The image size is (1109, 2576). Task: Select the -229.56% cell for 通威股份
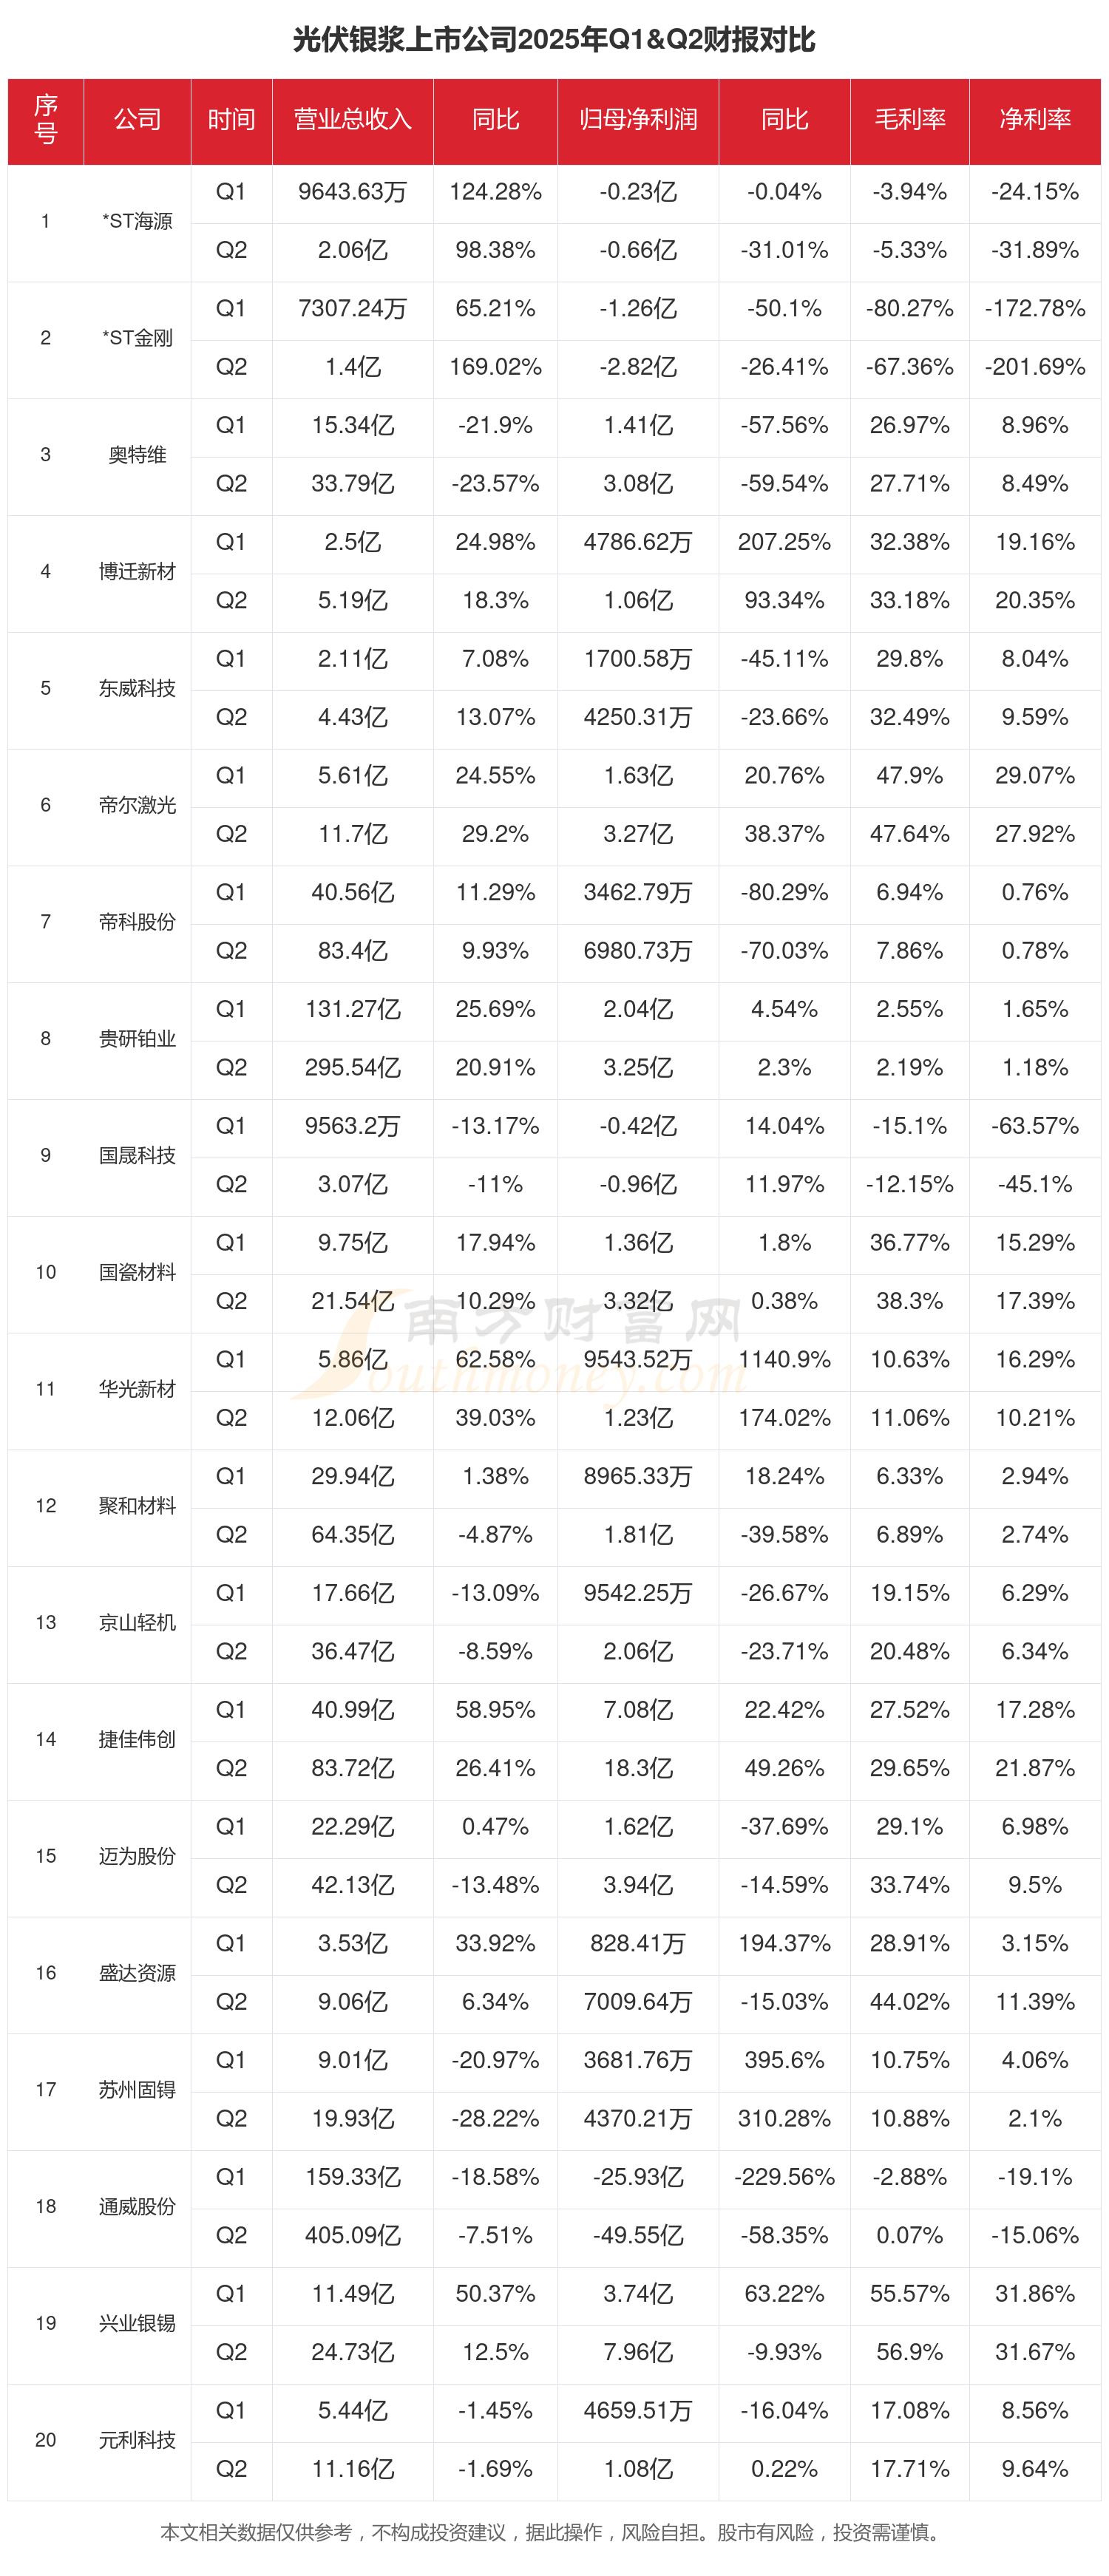coord(784,2177)
